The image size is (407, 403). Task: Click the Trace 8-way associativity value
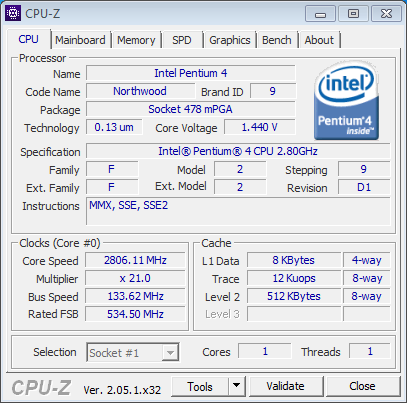tap(367, 278)
